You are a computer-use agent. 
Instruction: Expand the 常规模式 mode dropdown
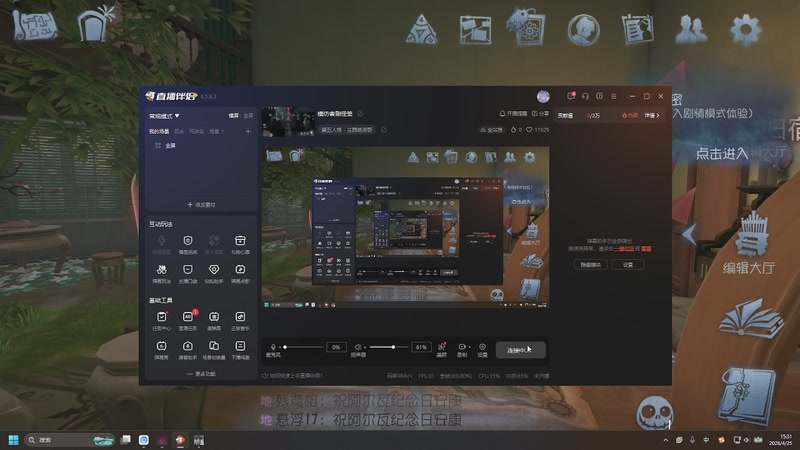(164, 116)
